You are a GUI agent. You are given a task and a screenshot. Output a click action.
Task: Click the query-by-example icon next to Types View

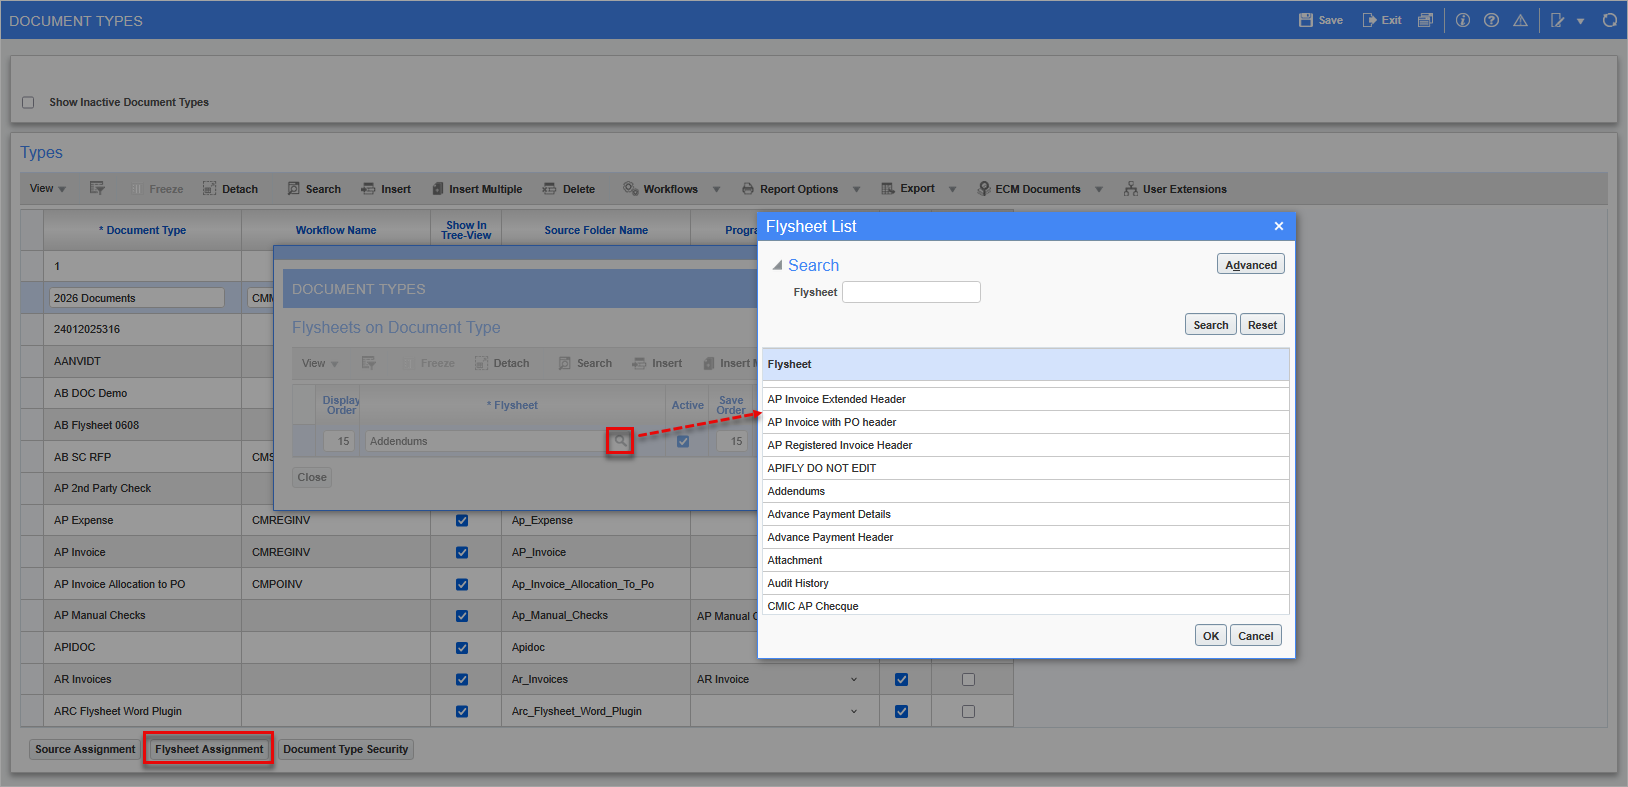coord(97,188)
